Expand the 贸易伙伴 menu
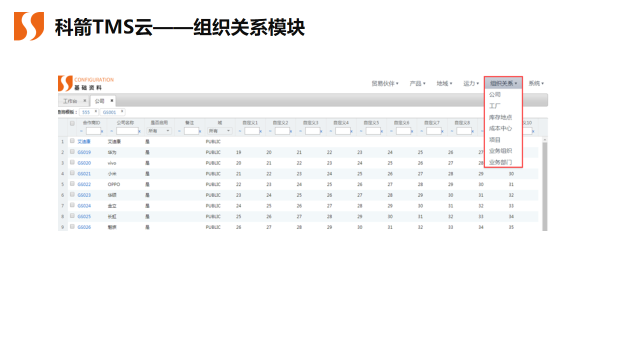 click(x=385, y=83)
